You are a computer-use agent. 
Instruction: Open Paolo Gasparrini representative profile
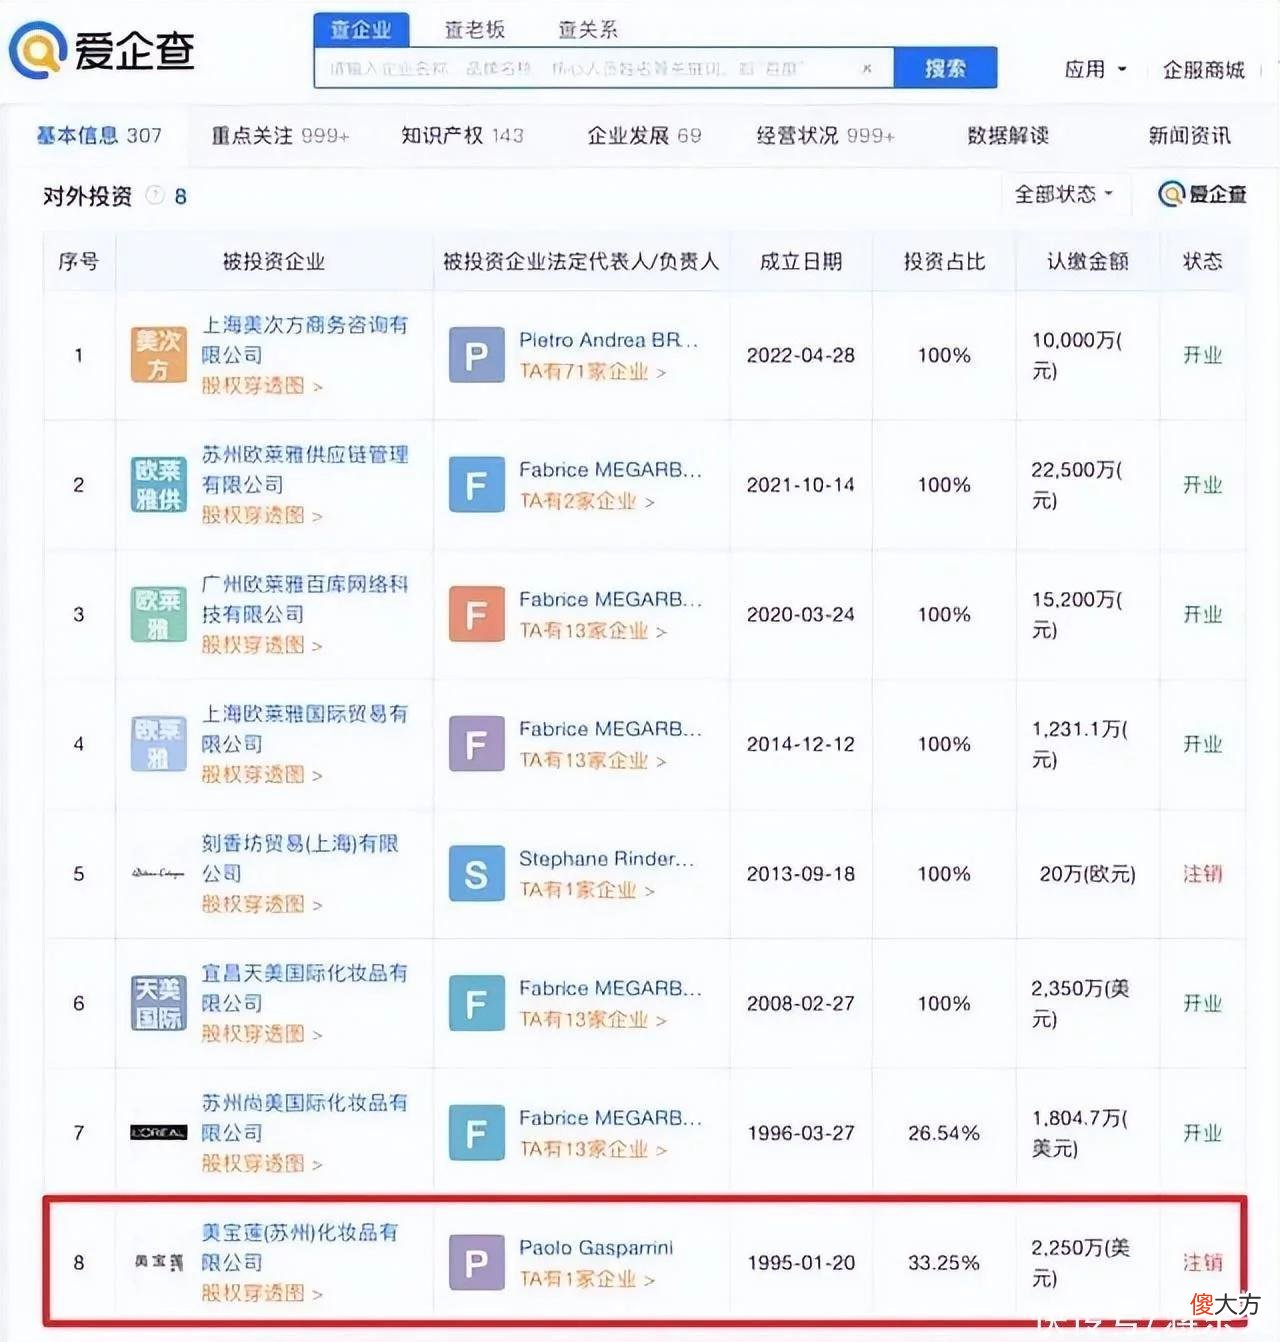[x=596, y=1248]
